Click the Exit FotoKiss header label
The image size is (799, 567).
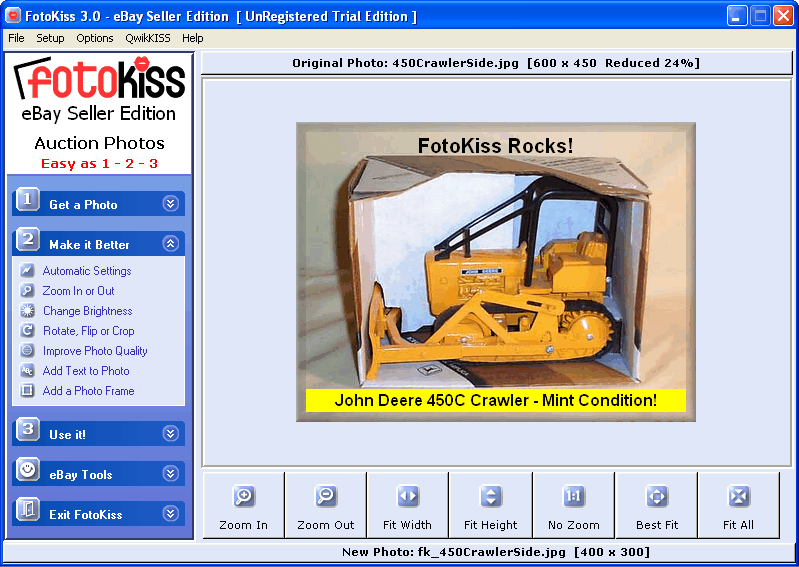point(86,515)
